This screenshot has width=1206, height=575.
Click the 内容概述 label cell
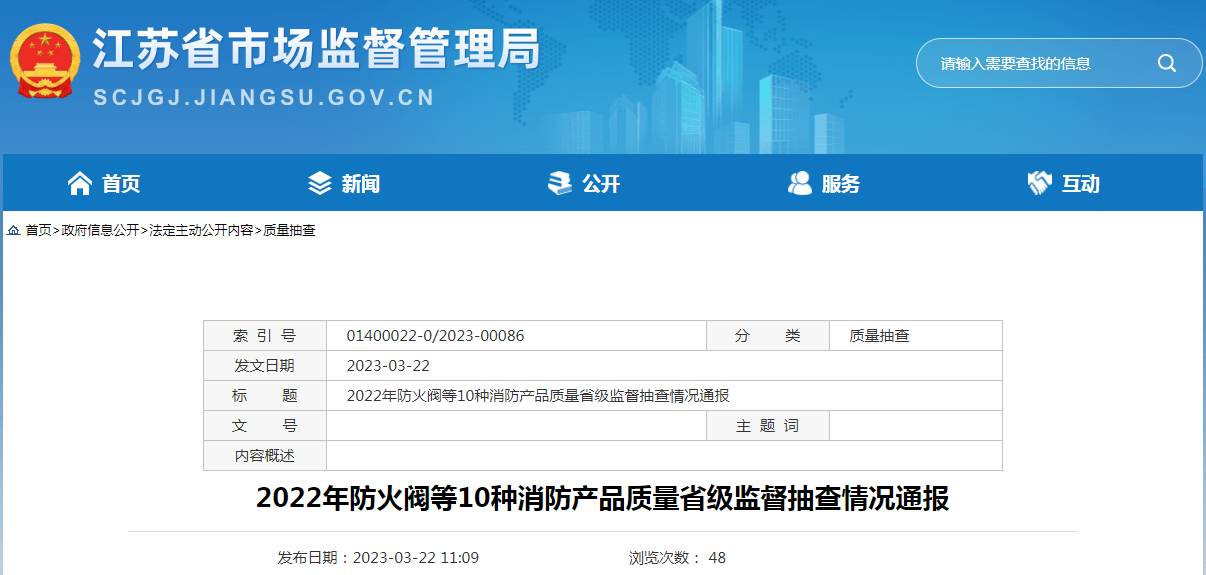coord(265,456)
